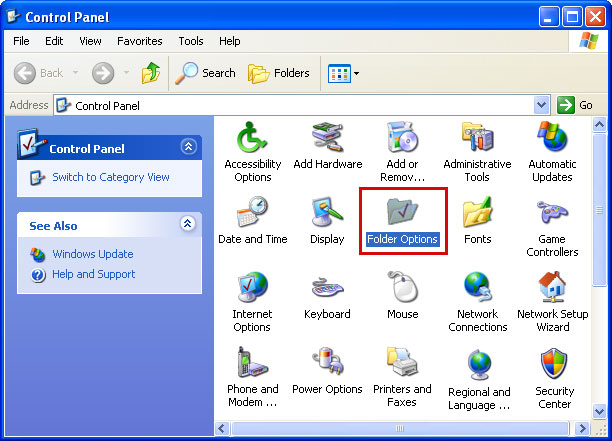Click the Up folder toolbar icon
The width and height of the screenshot is (612, 441).
151,73
